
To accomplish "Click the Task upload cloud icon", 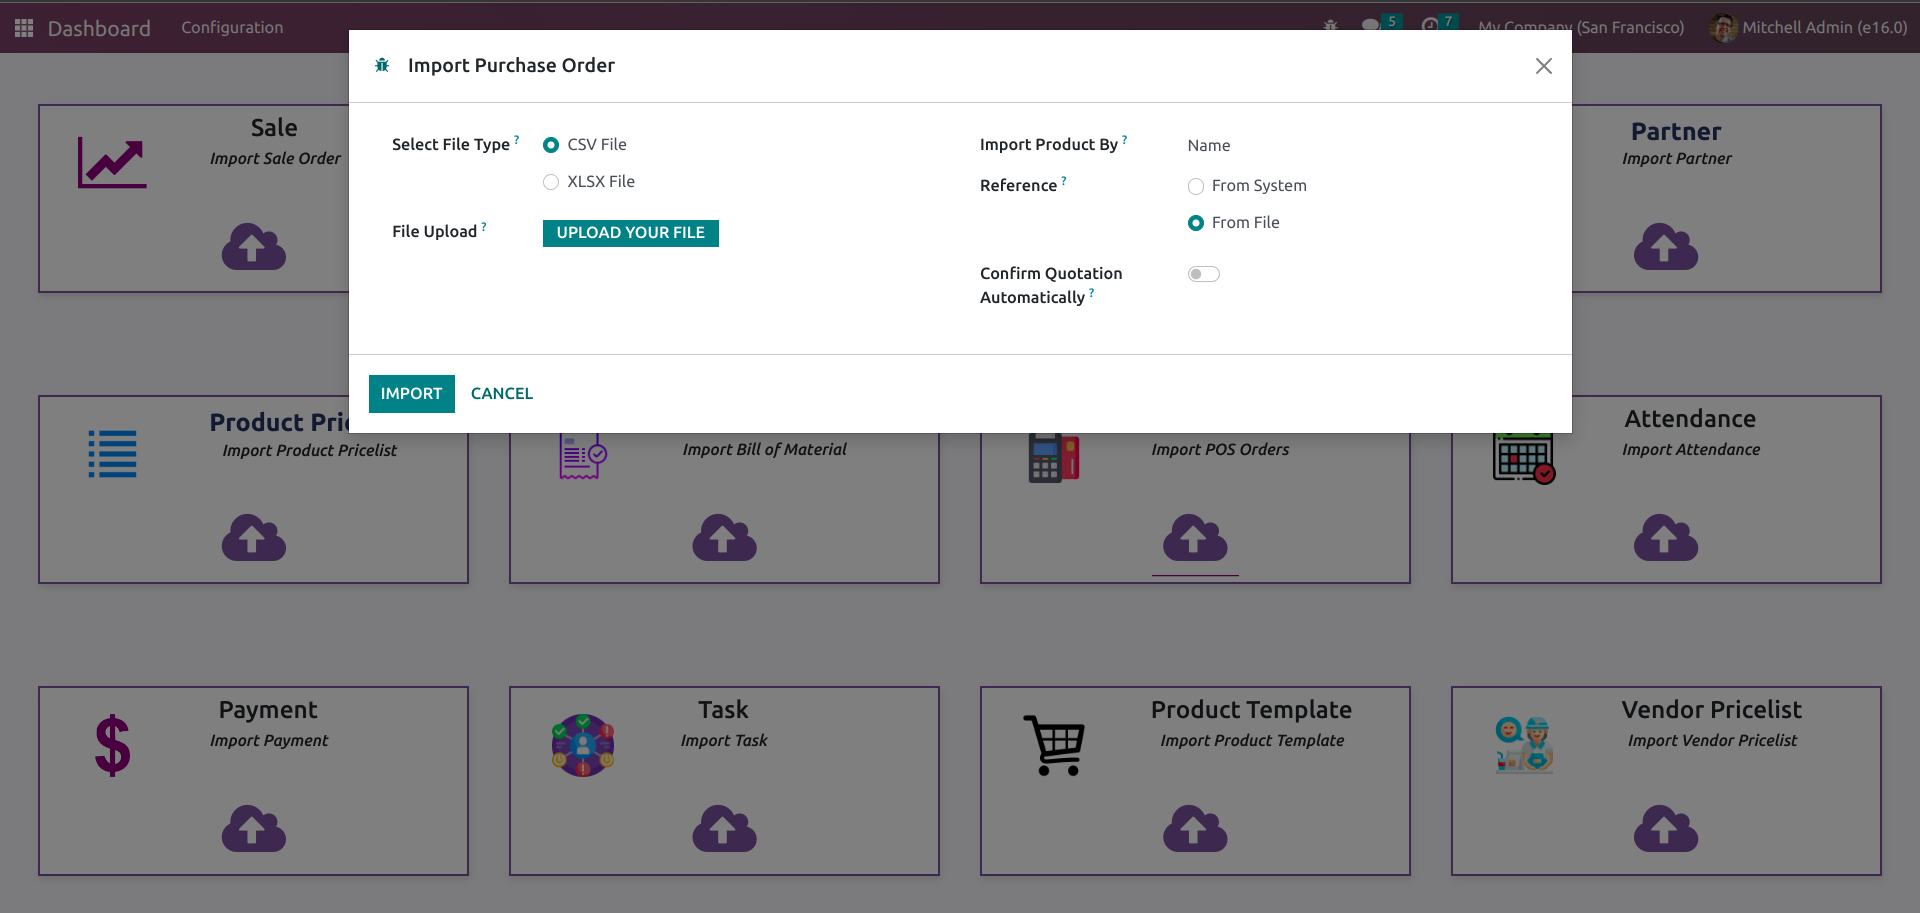I will [x=724, y=829].
